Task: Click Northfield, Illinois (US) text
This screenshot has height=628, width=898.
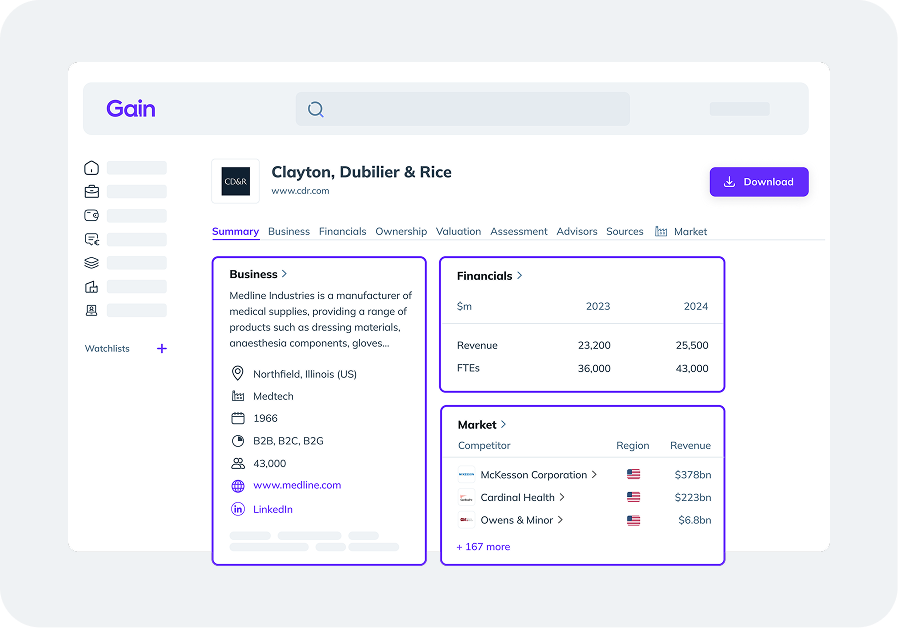Action: 305,374
